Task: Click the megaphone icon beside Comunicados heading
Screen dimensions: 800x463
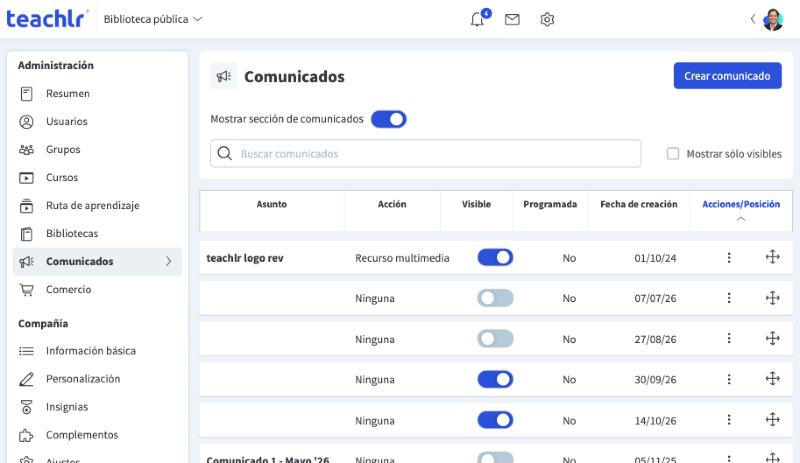Action: pos(223,77)
